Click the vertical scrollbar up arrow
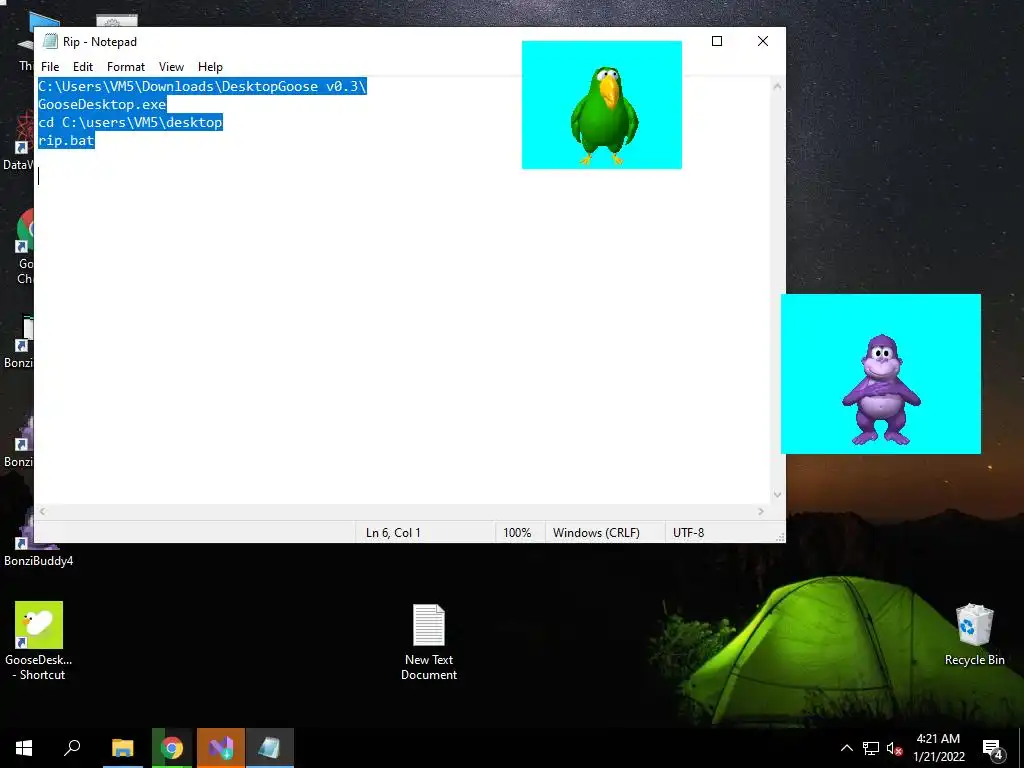The width and height of the screenshot is (1024, 768). pos(777,86)
